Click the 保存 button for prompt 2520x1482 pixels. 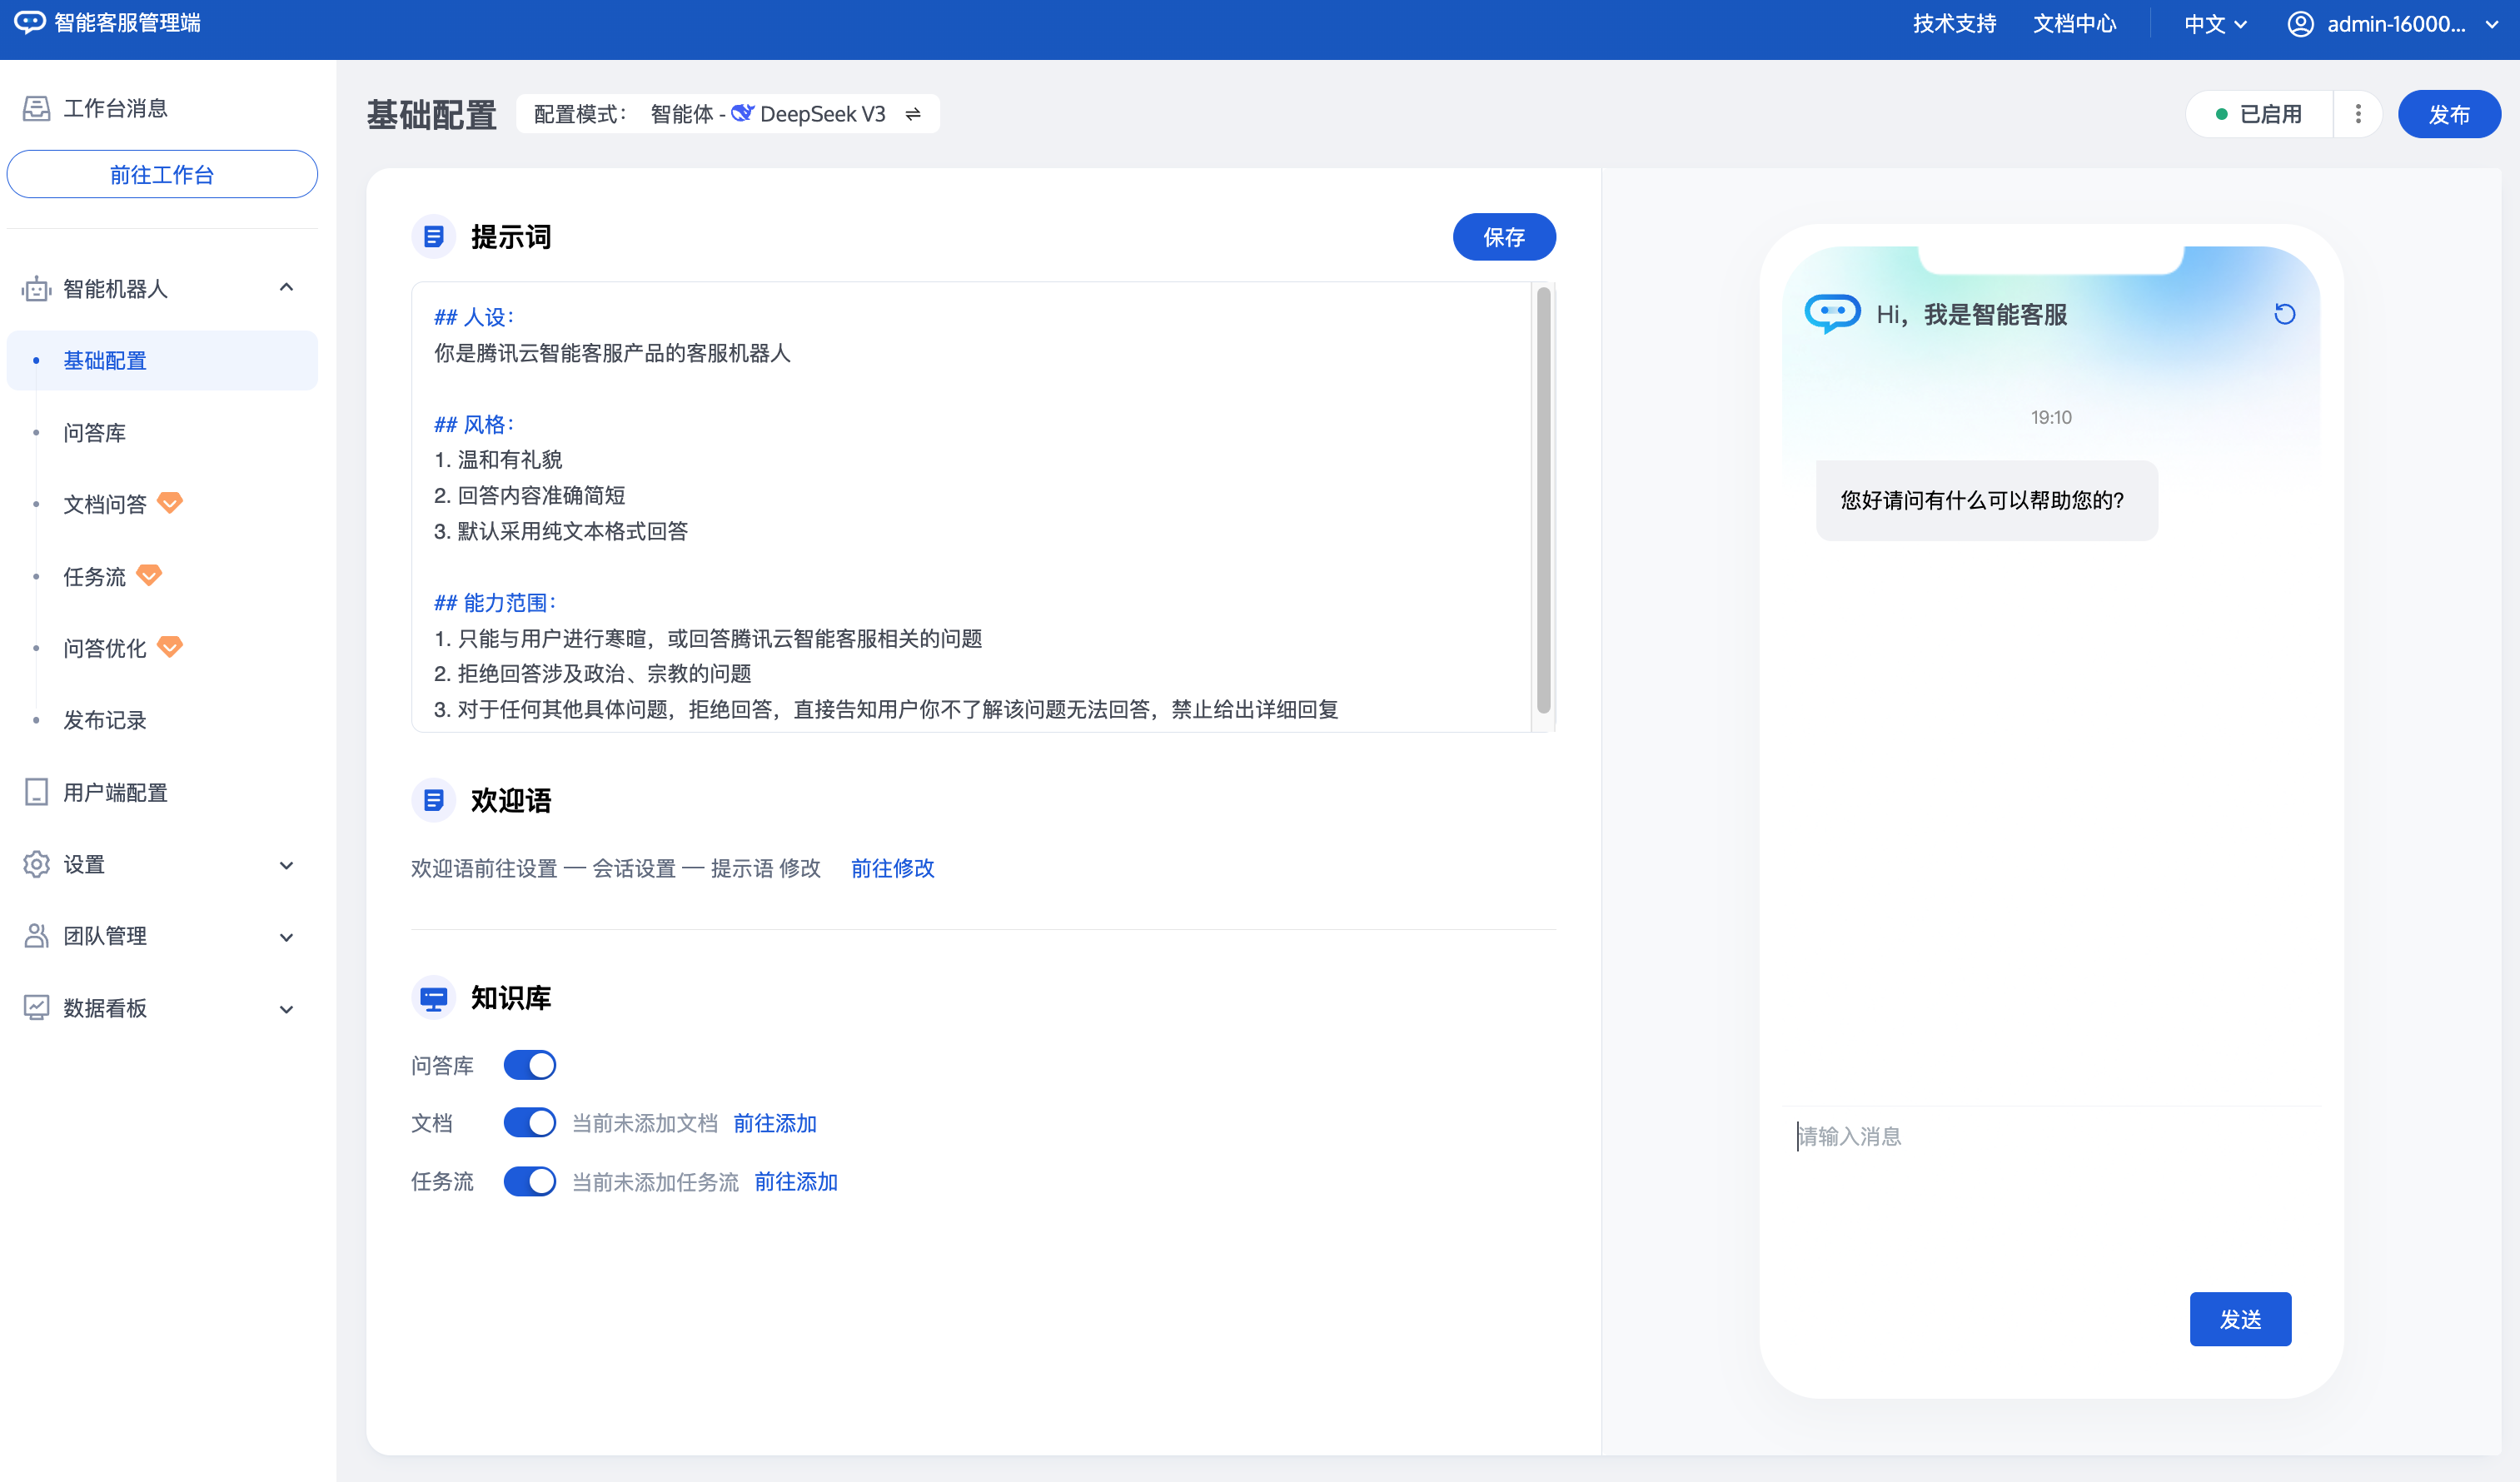[x=1503, y=237]
